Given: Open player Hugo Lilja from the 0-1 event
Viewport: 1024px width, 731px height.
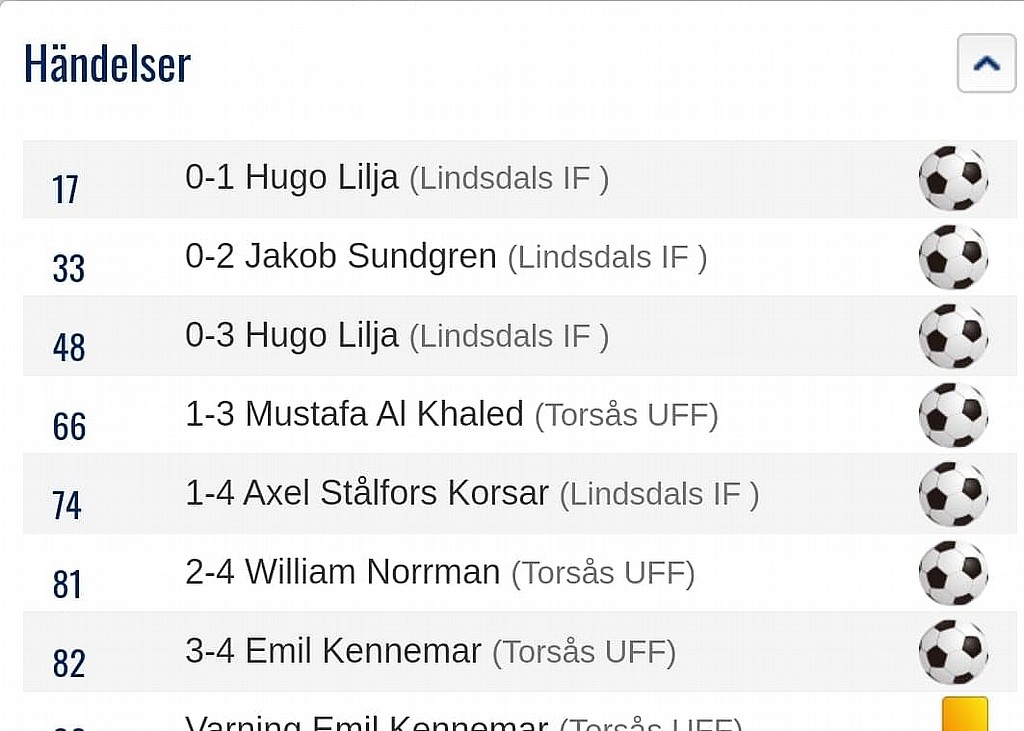Looking at the screenshot, I should 322,177.
